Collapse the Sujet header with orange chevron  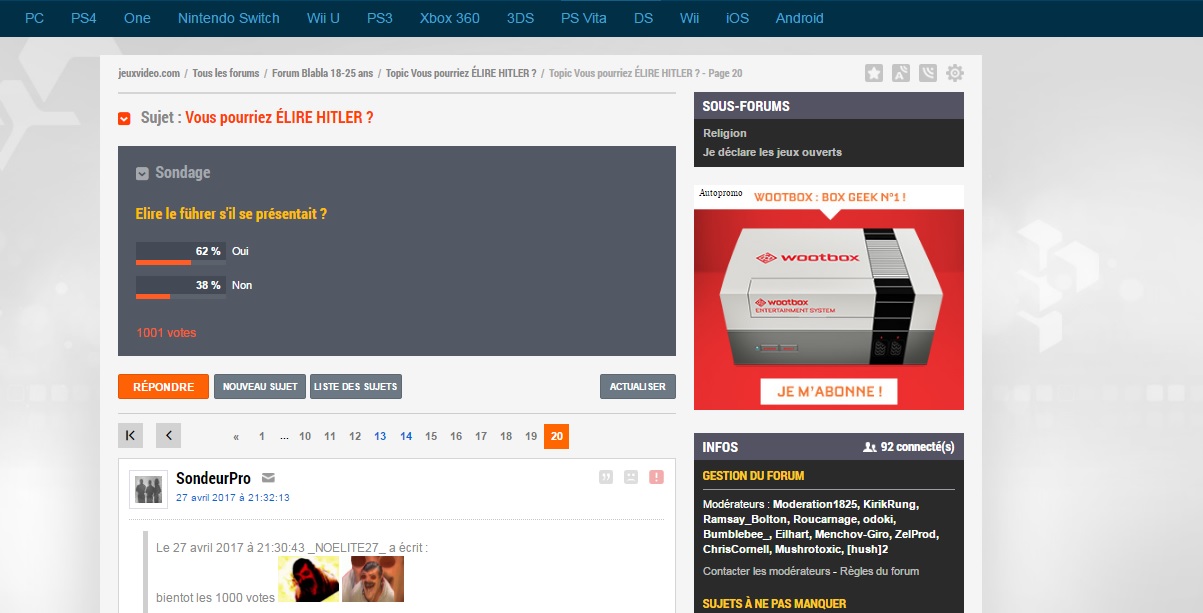[125, 119]
